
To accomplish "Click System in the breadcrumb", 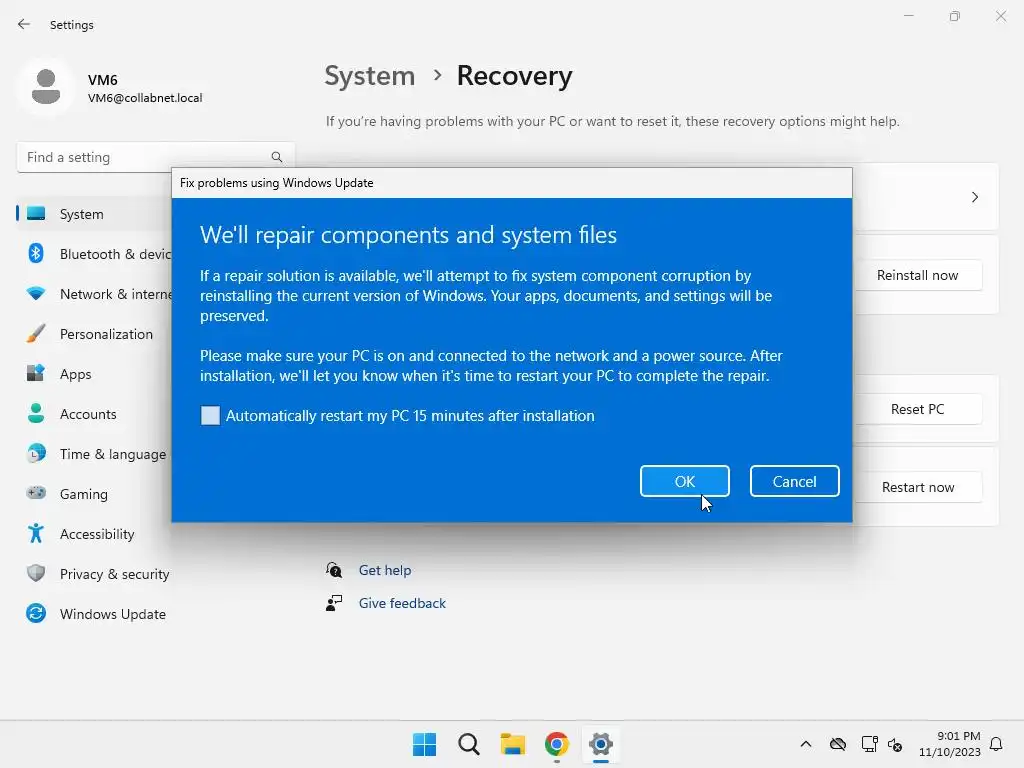I will pyautogui.click(x=370, y=76).
